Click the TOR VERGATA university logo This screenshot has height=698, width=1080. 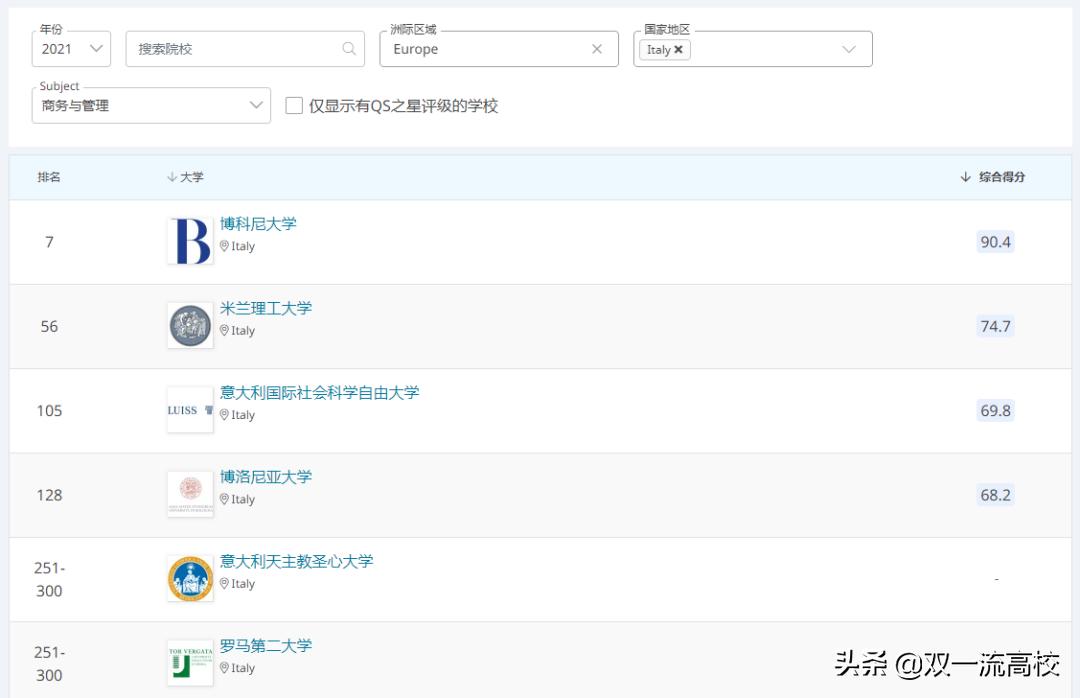pos(189,661)
